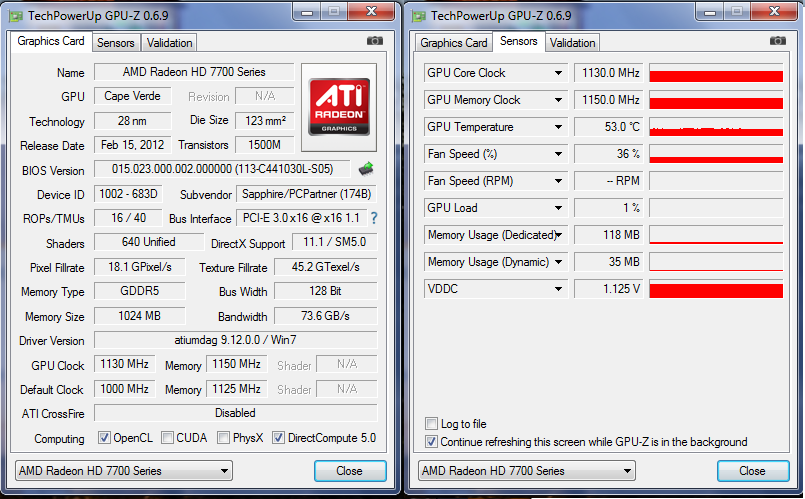Click the Close button in the Sensors window

(x=753, y=471)
